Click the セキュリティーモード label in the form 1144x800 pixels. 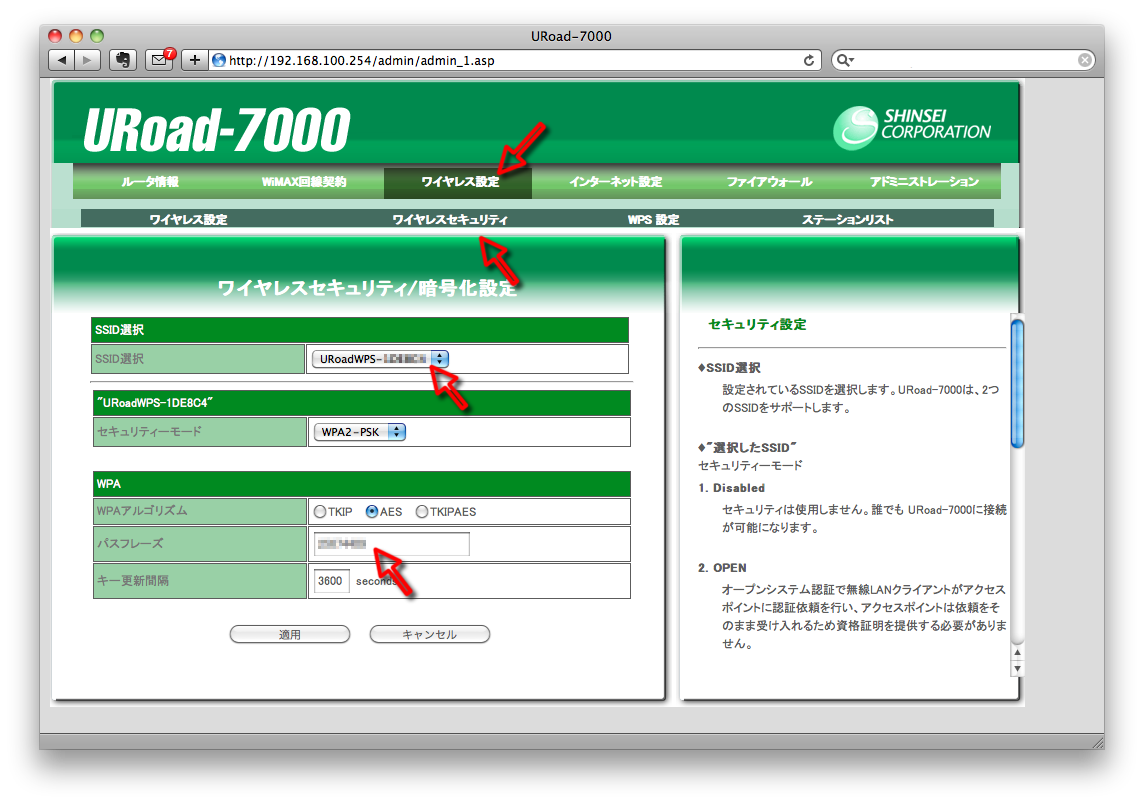coord(149,432)
